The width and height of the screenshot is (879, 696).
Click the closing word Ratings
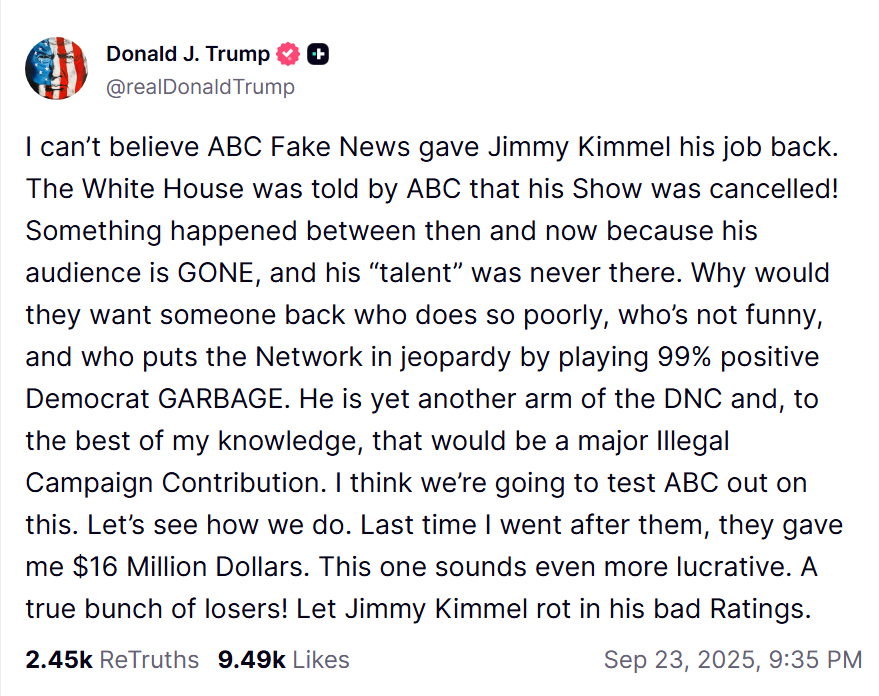pos(760,609)
